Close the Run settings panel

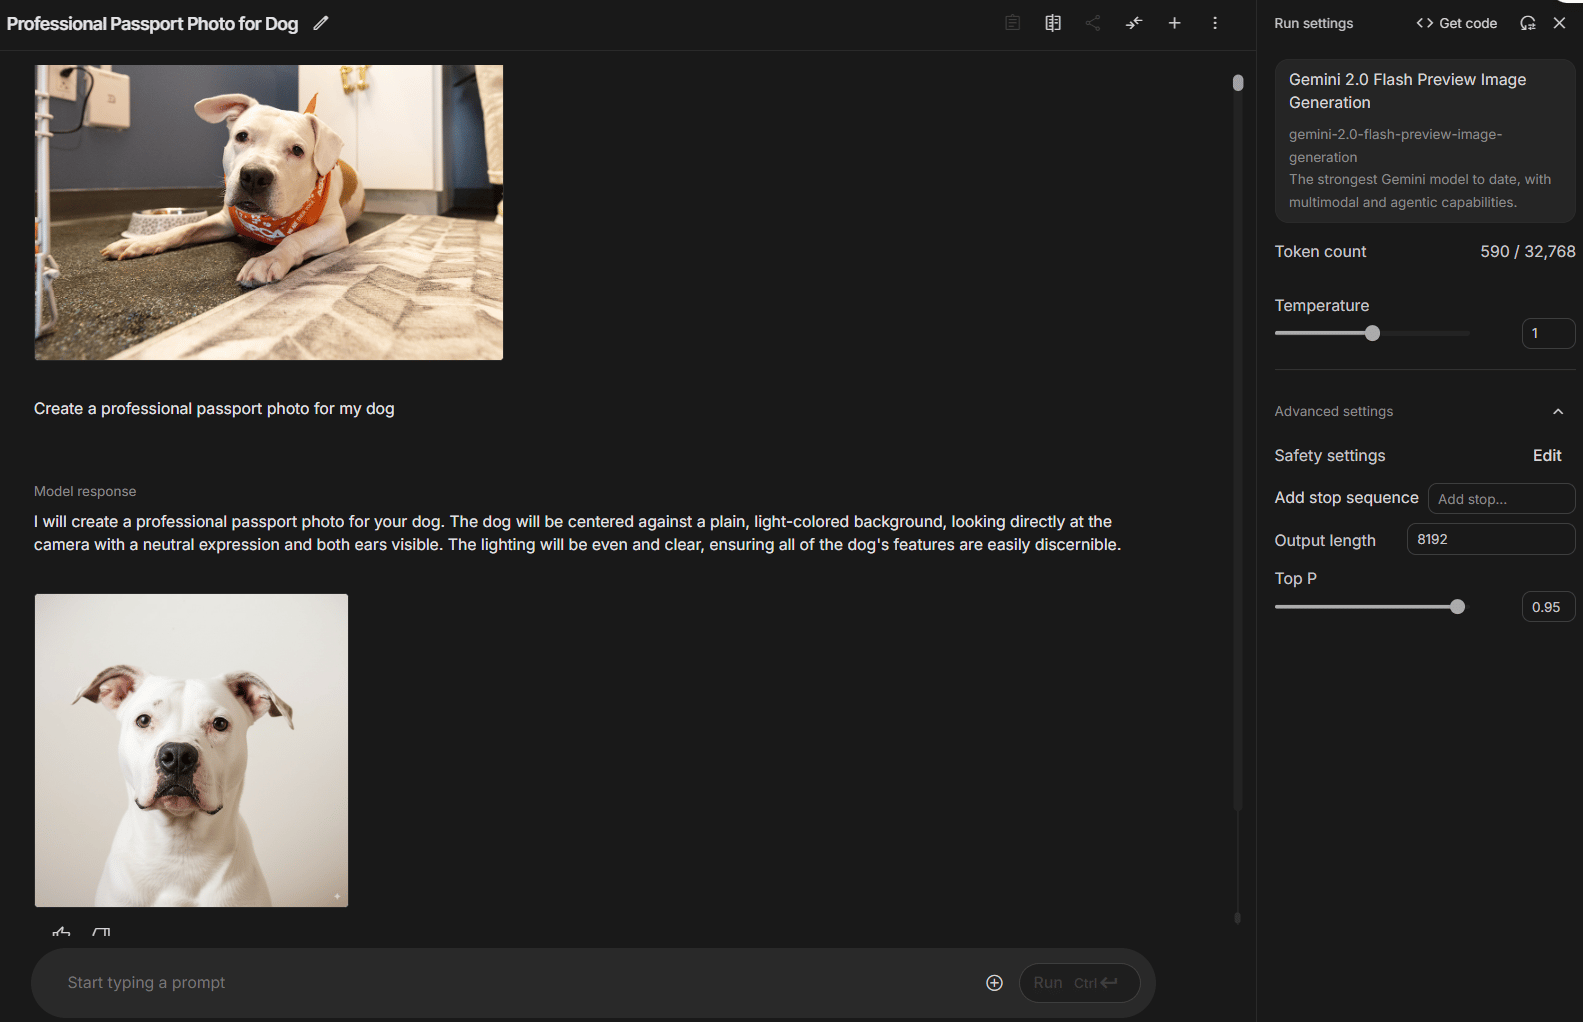pyautogui.click(x=1559, y=23)
